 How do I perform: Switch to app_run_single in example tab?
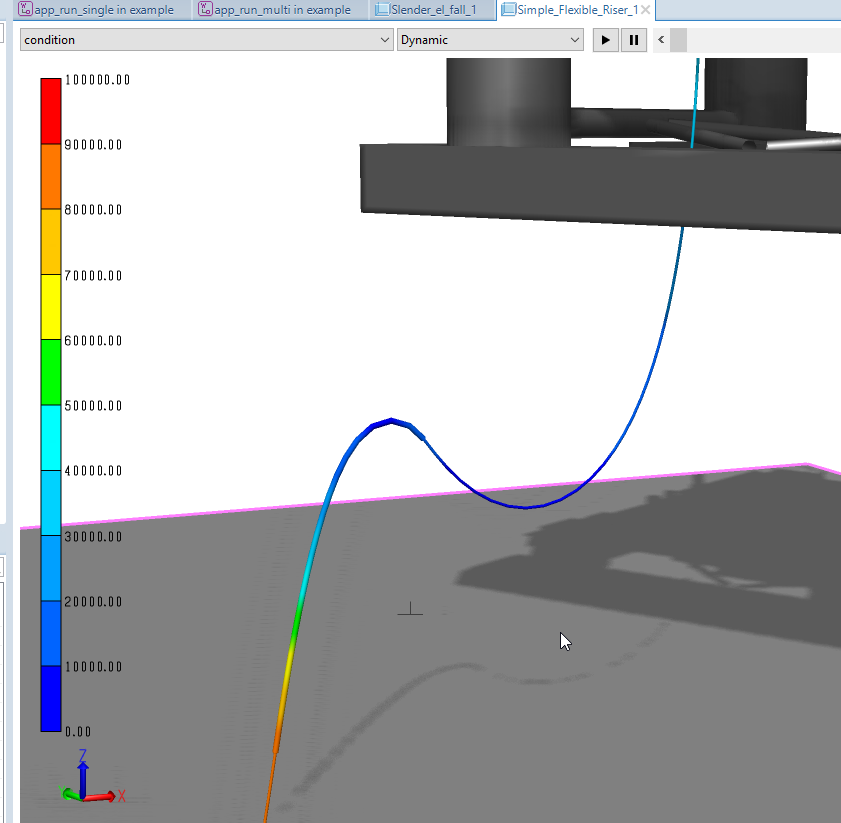104,10
